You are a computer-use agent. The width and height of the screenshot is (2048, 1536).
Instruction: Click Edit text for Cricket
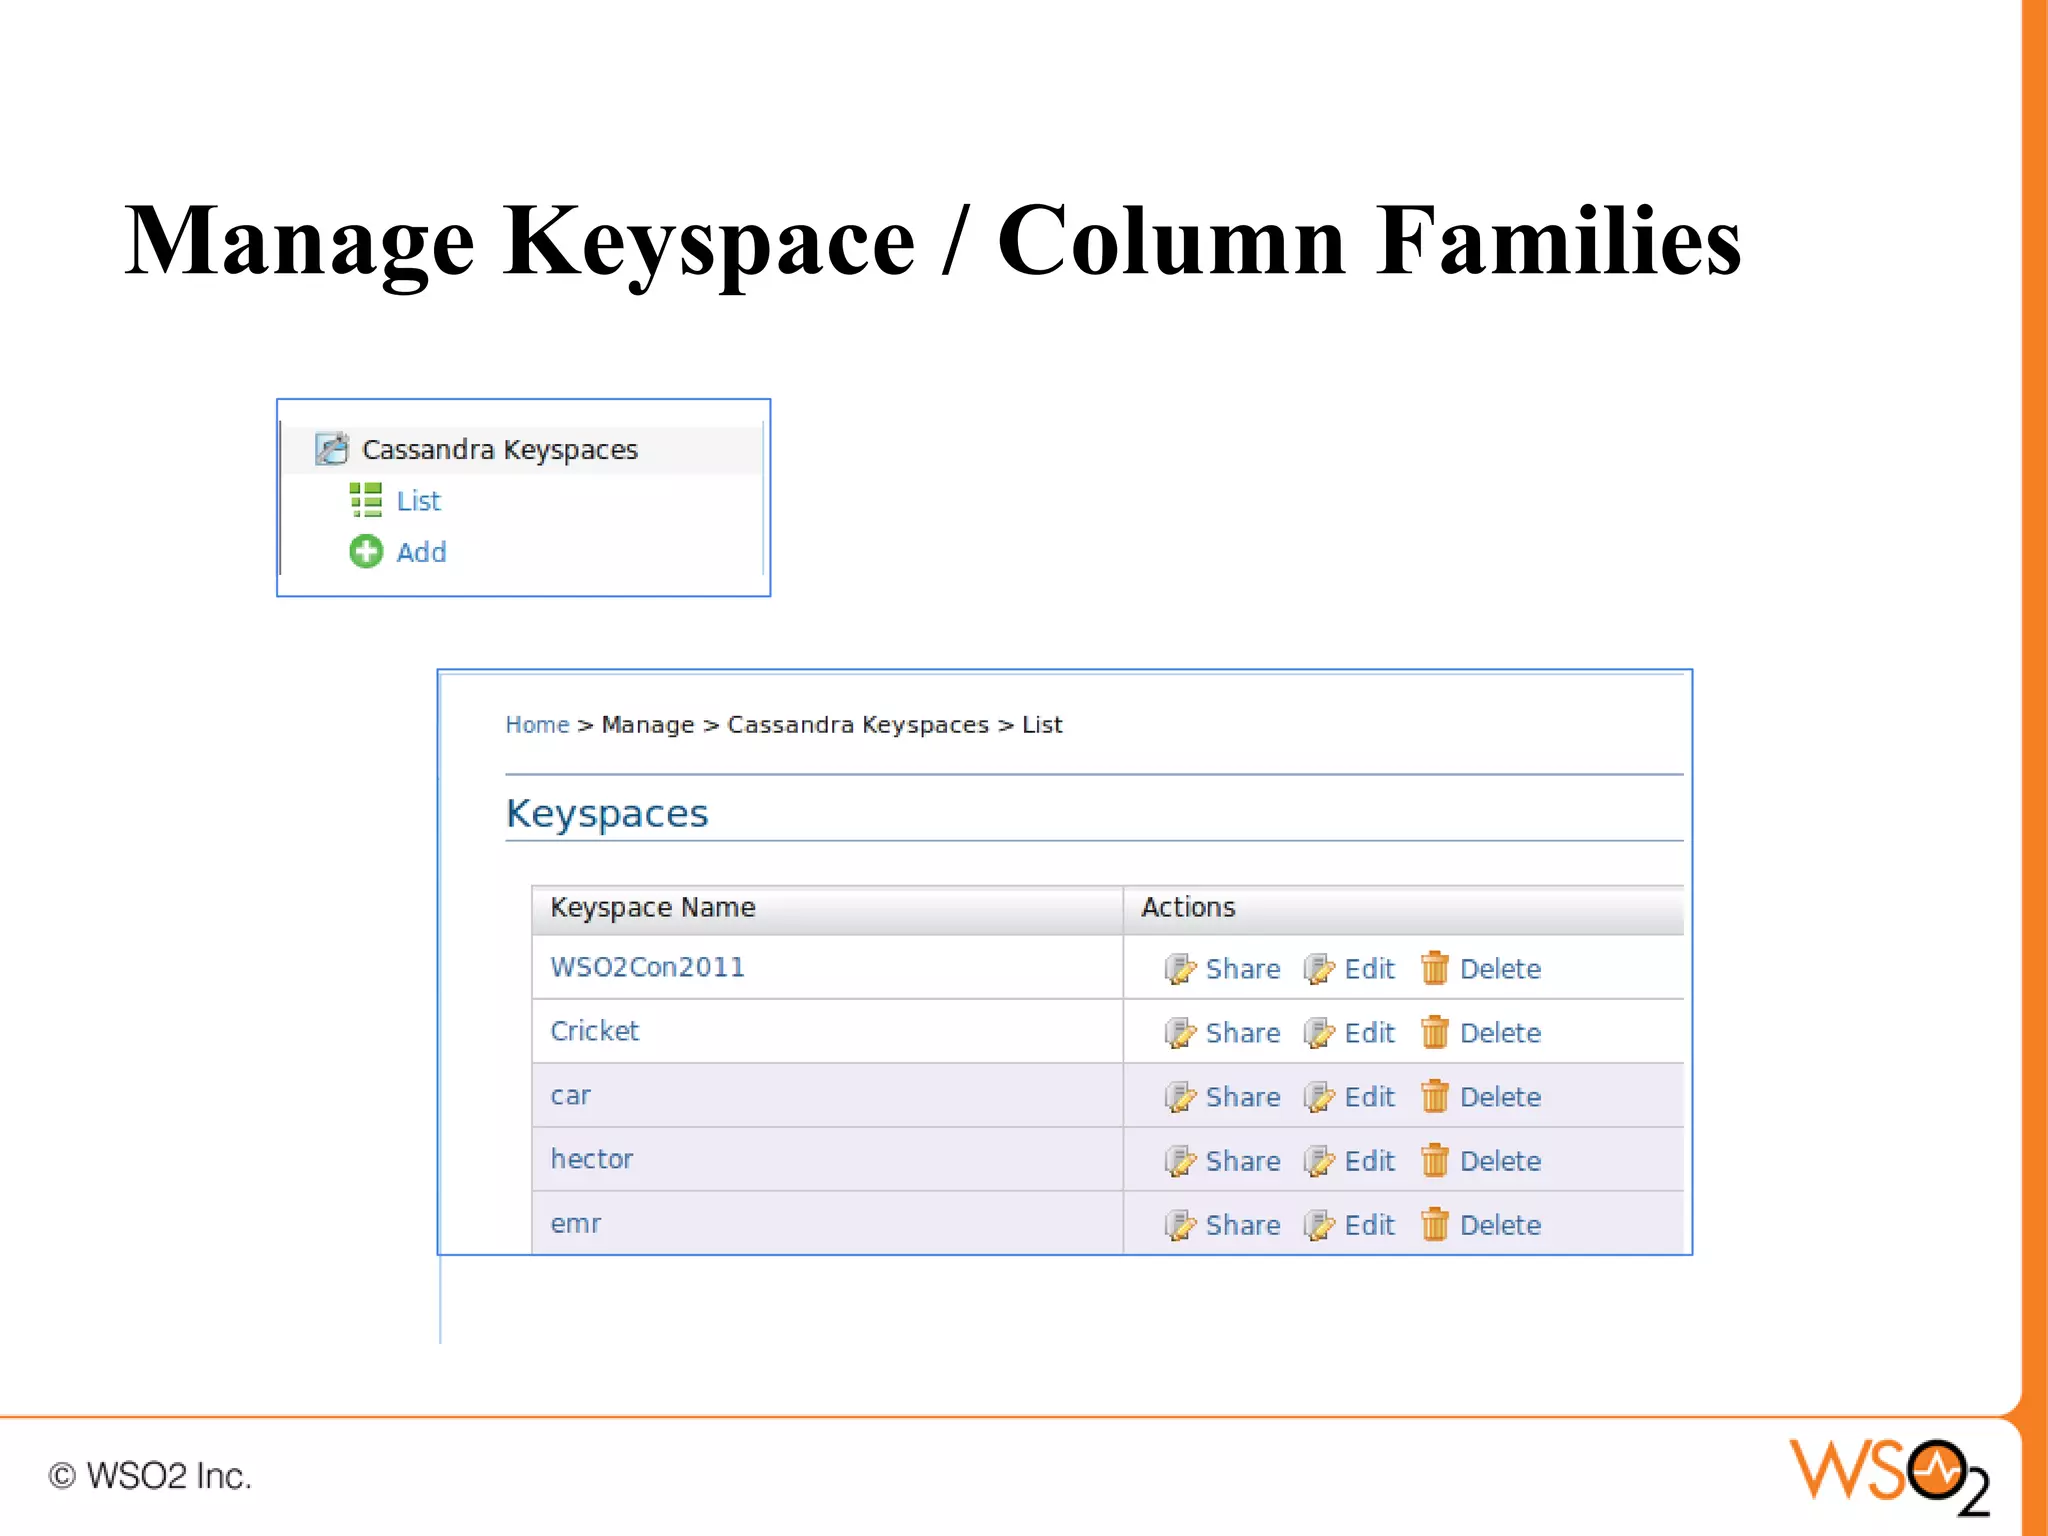click(x=1369, y=1032)
